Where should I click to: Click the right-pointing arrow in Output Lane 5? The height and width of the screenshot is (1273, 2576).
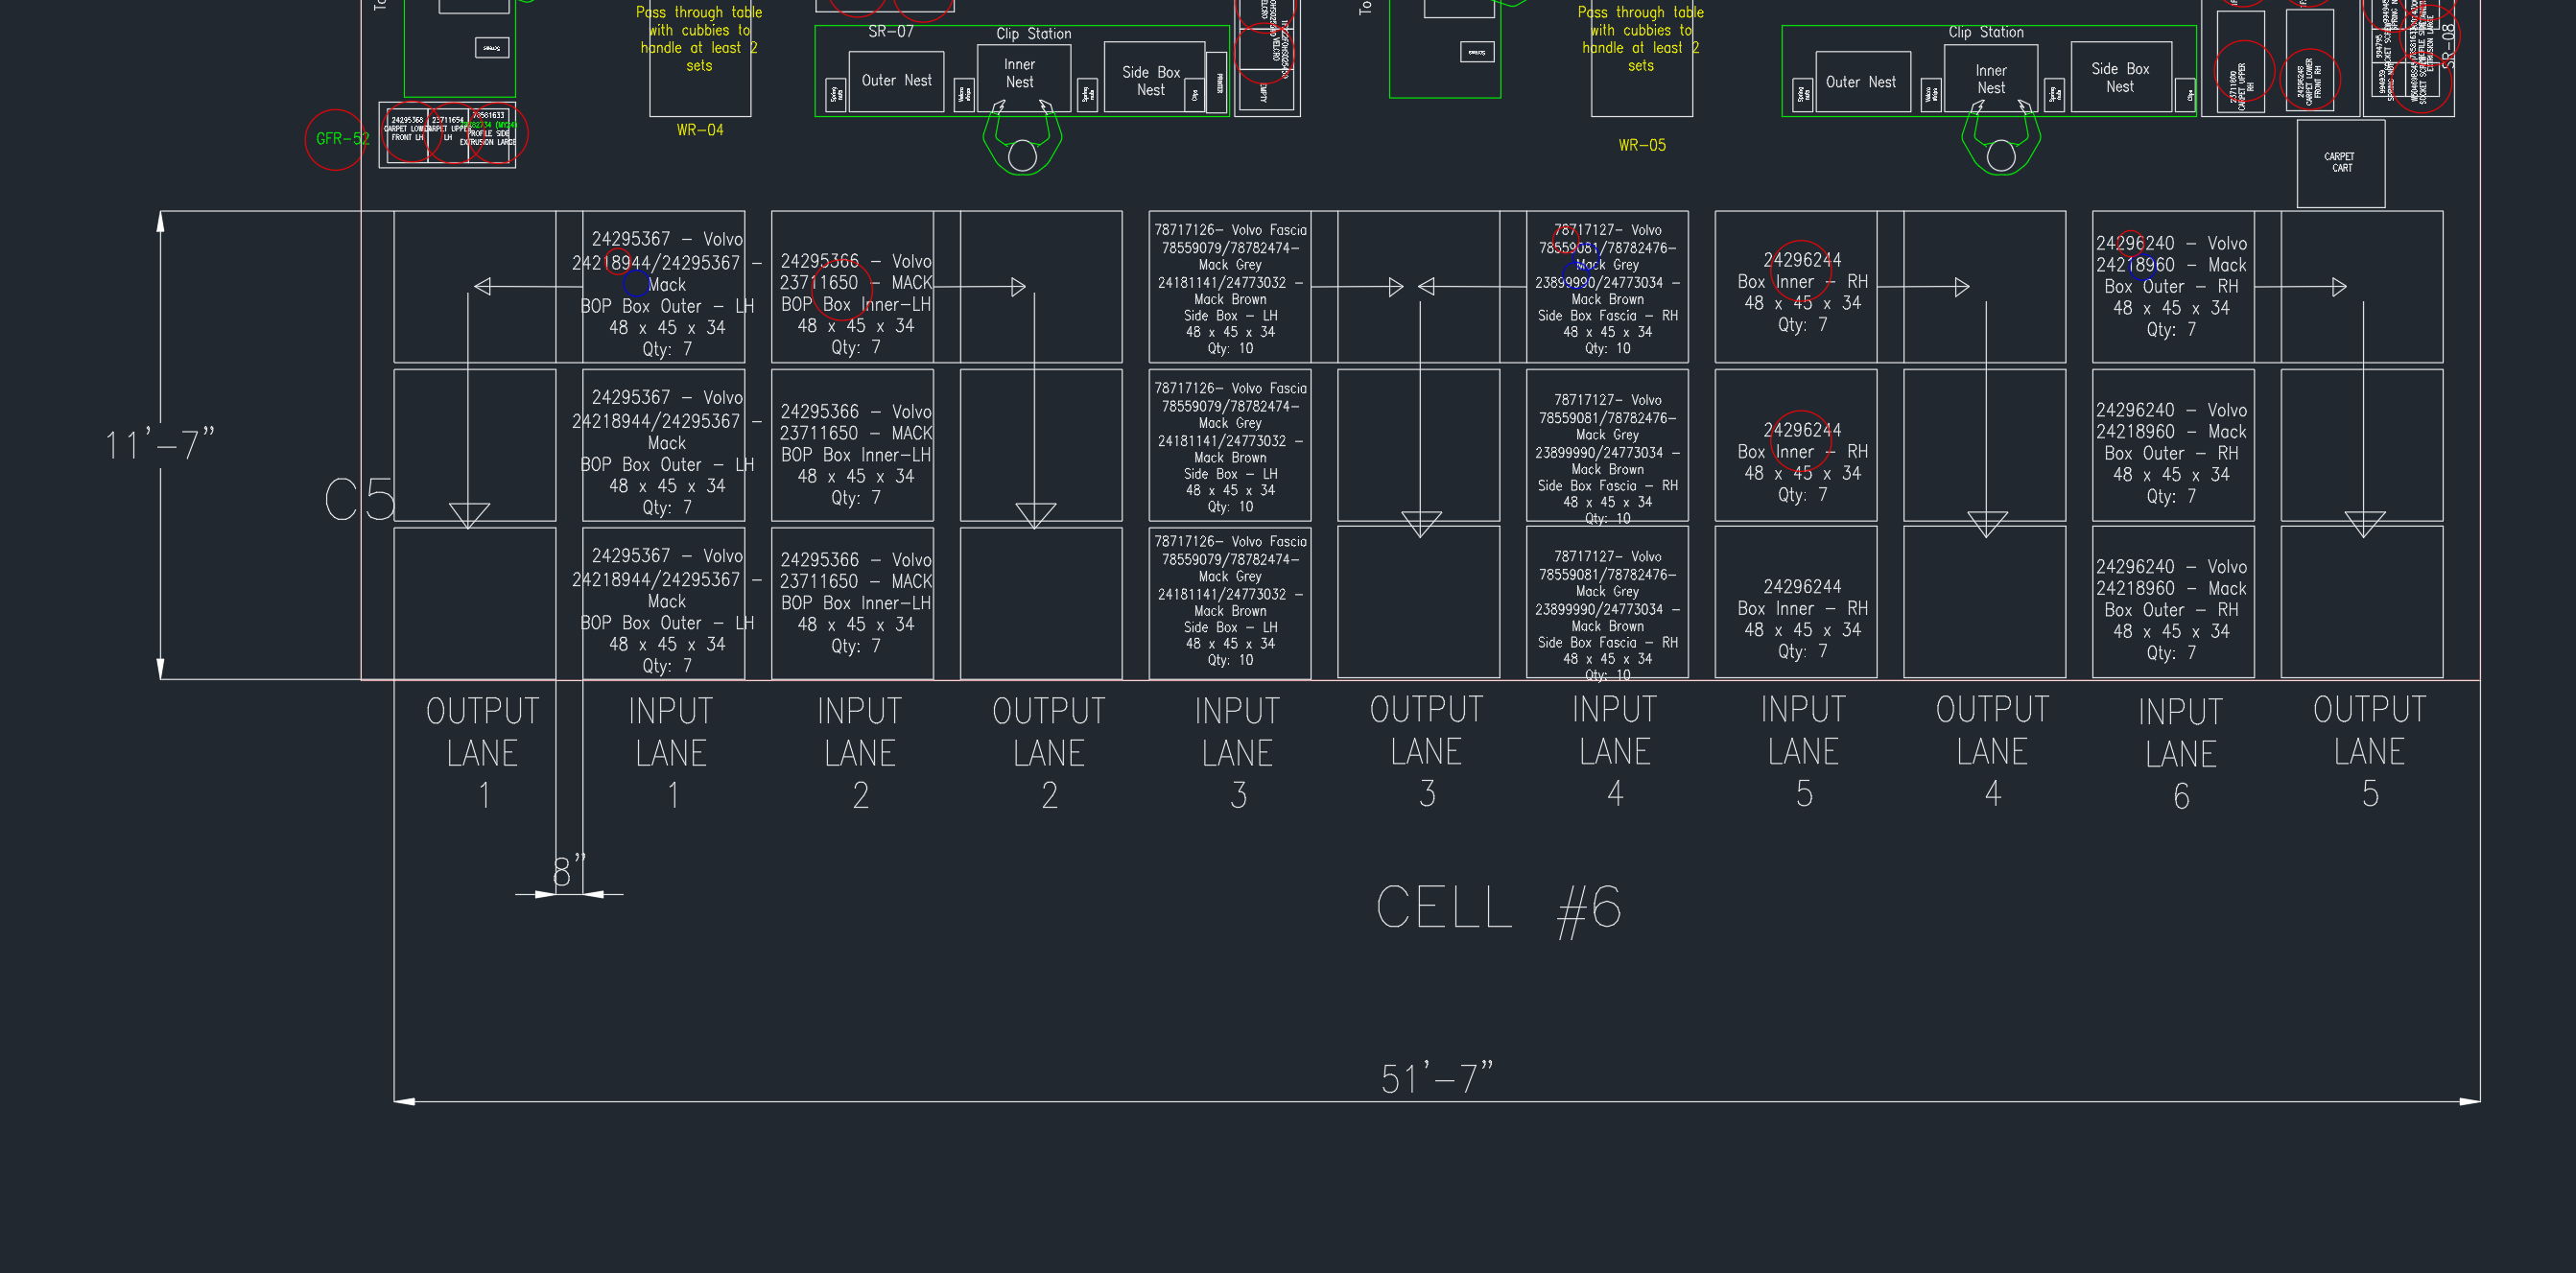(x=2338, y=287)
